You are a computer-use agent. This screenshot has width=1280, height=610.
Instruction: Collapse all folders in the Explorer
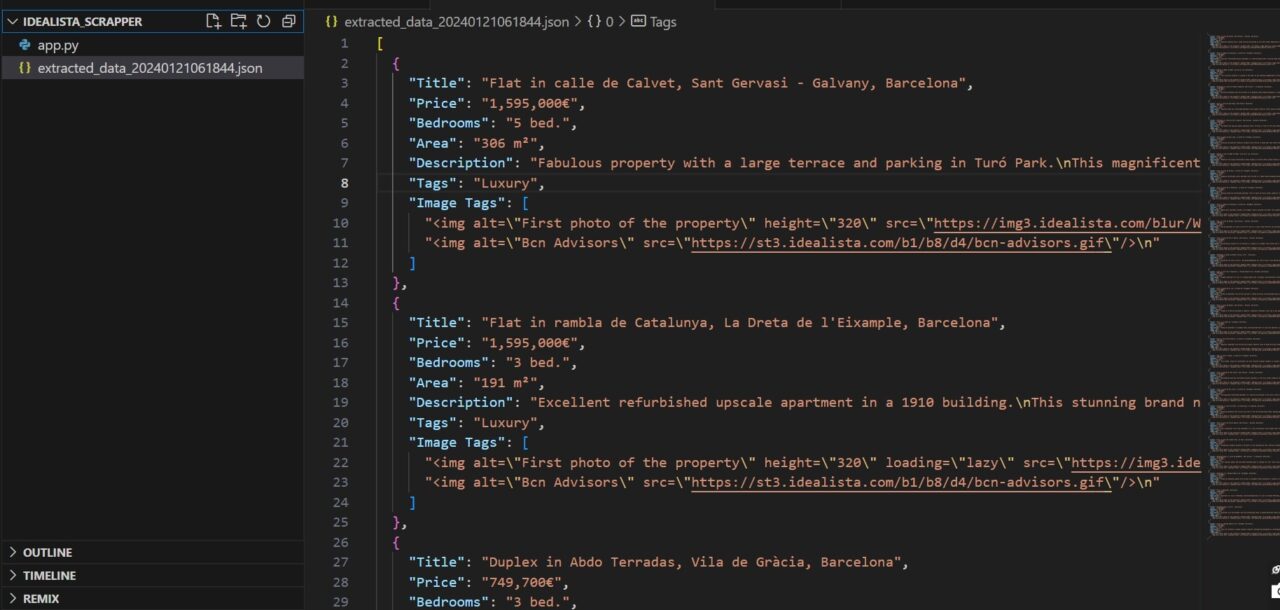(288, 21)
